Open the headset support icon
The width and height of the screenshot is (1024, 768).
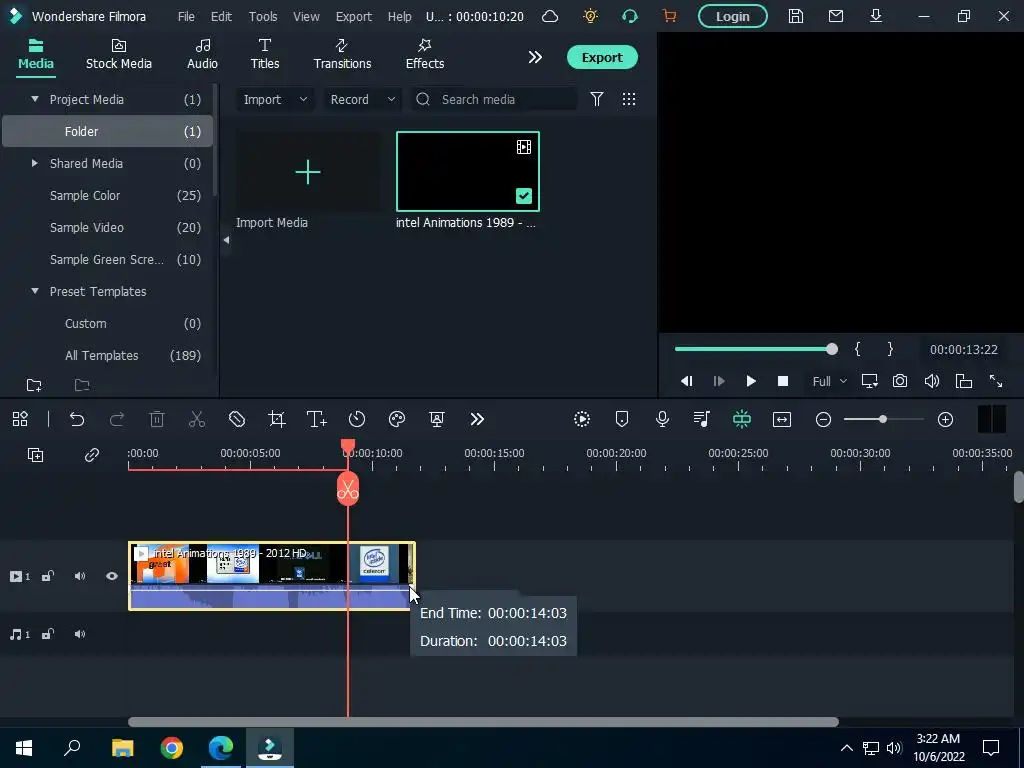630,16
